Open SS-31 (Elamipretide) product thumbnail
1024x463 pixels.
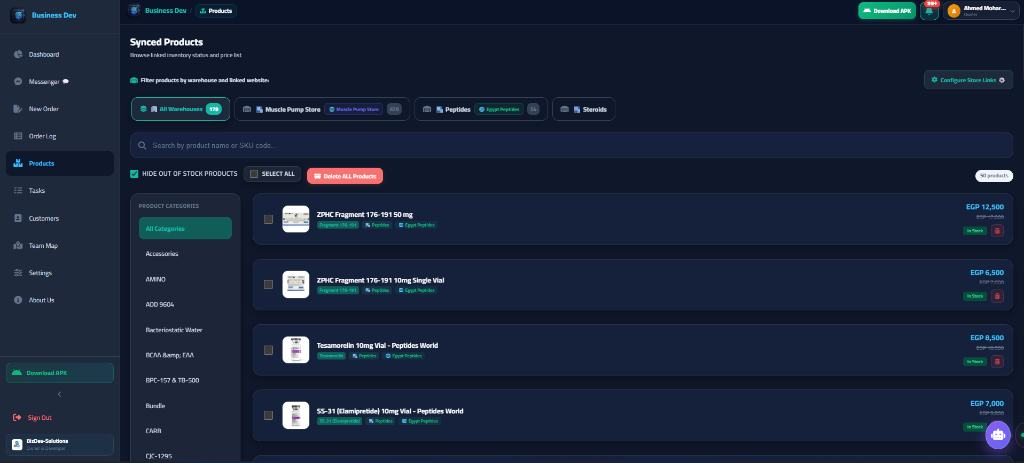point(296,415)
